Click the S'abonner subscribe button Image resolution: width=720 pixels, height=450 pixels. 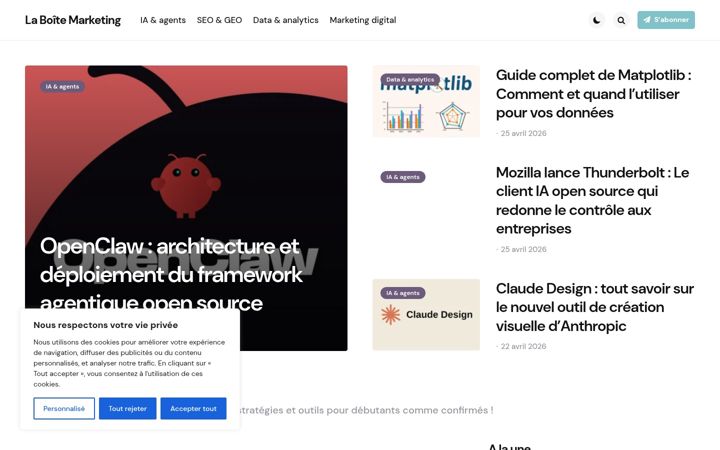[x=666, y=20]
